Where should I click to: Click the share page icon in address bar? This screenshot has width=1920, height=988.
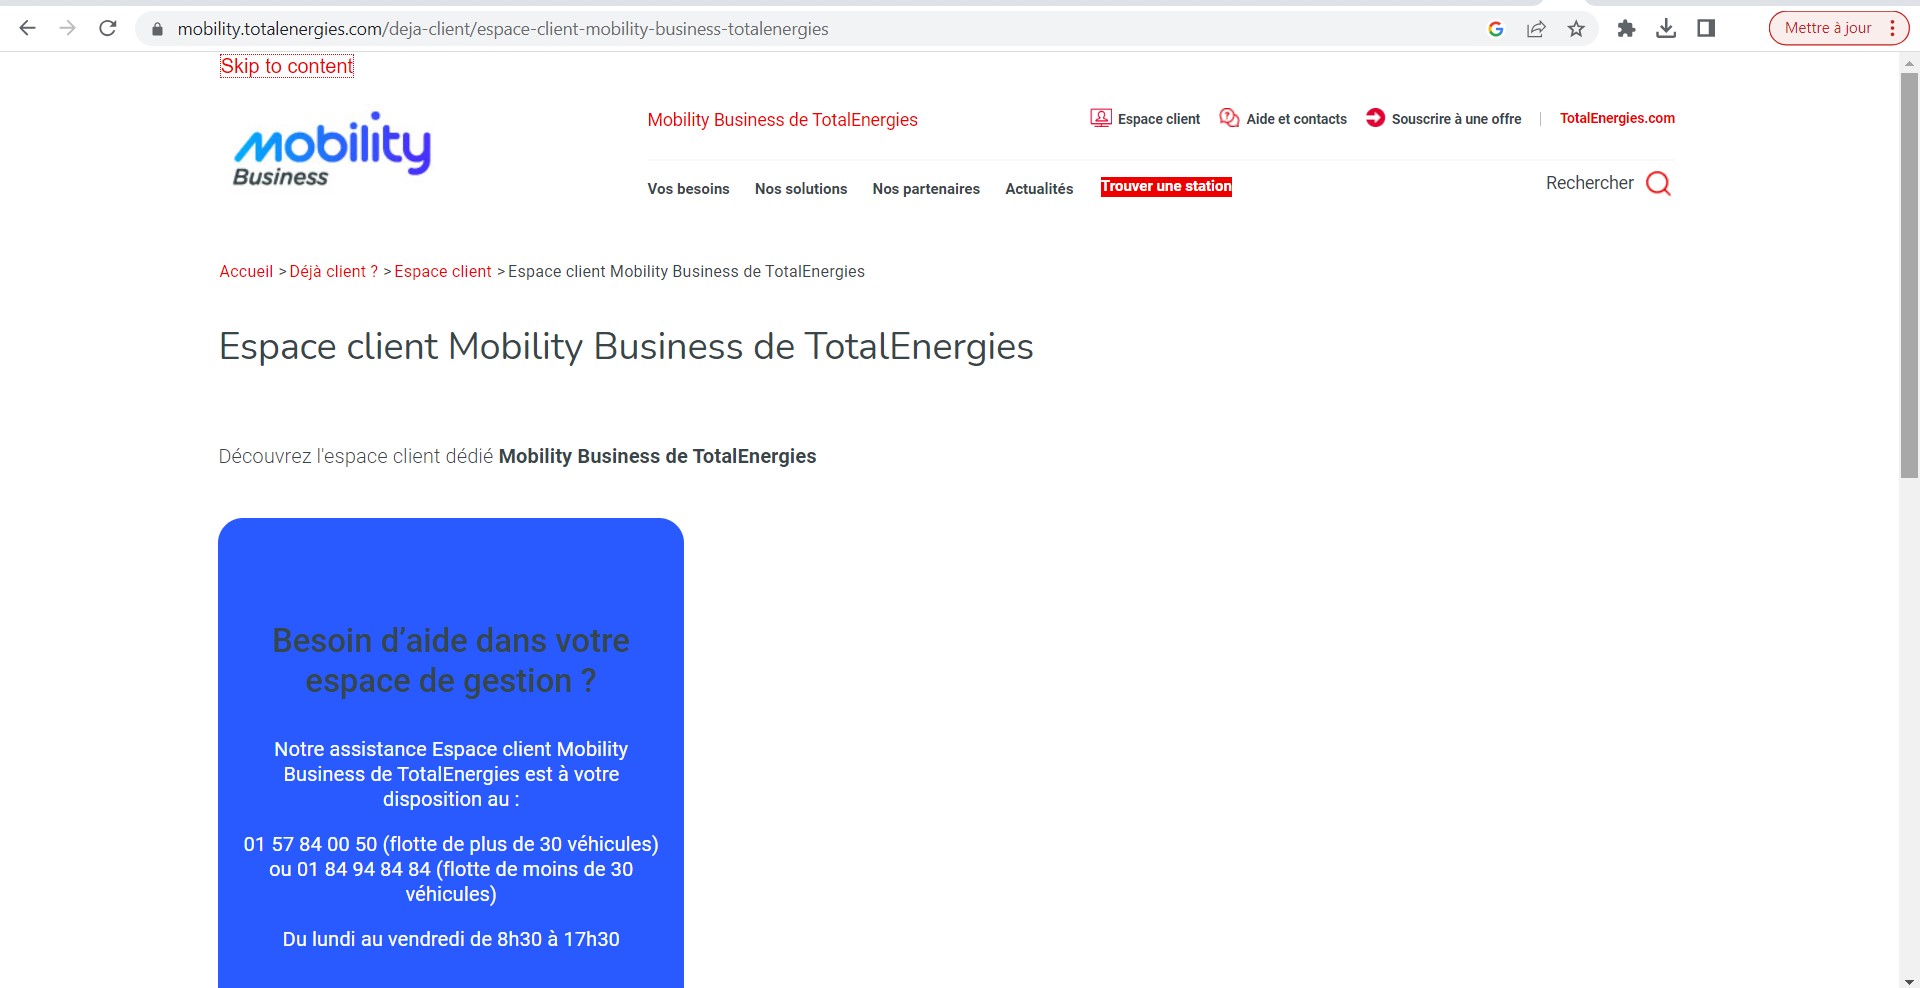pos(1536,29)
